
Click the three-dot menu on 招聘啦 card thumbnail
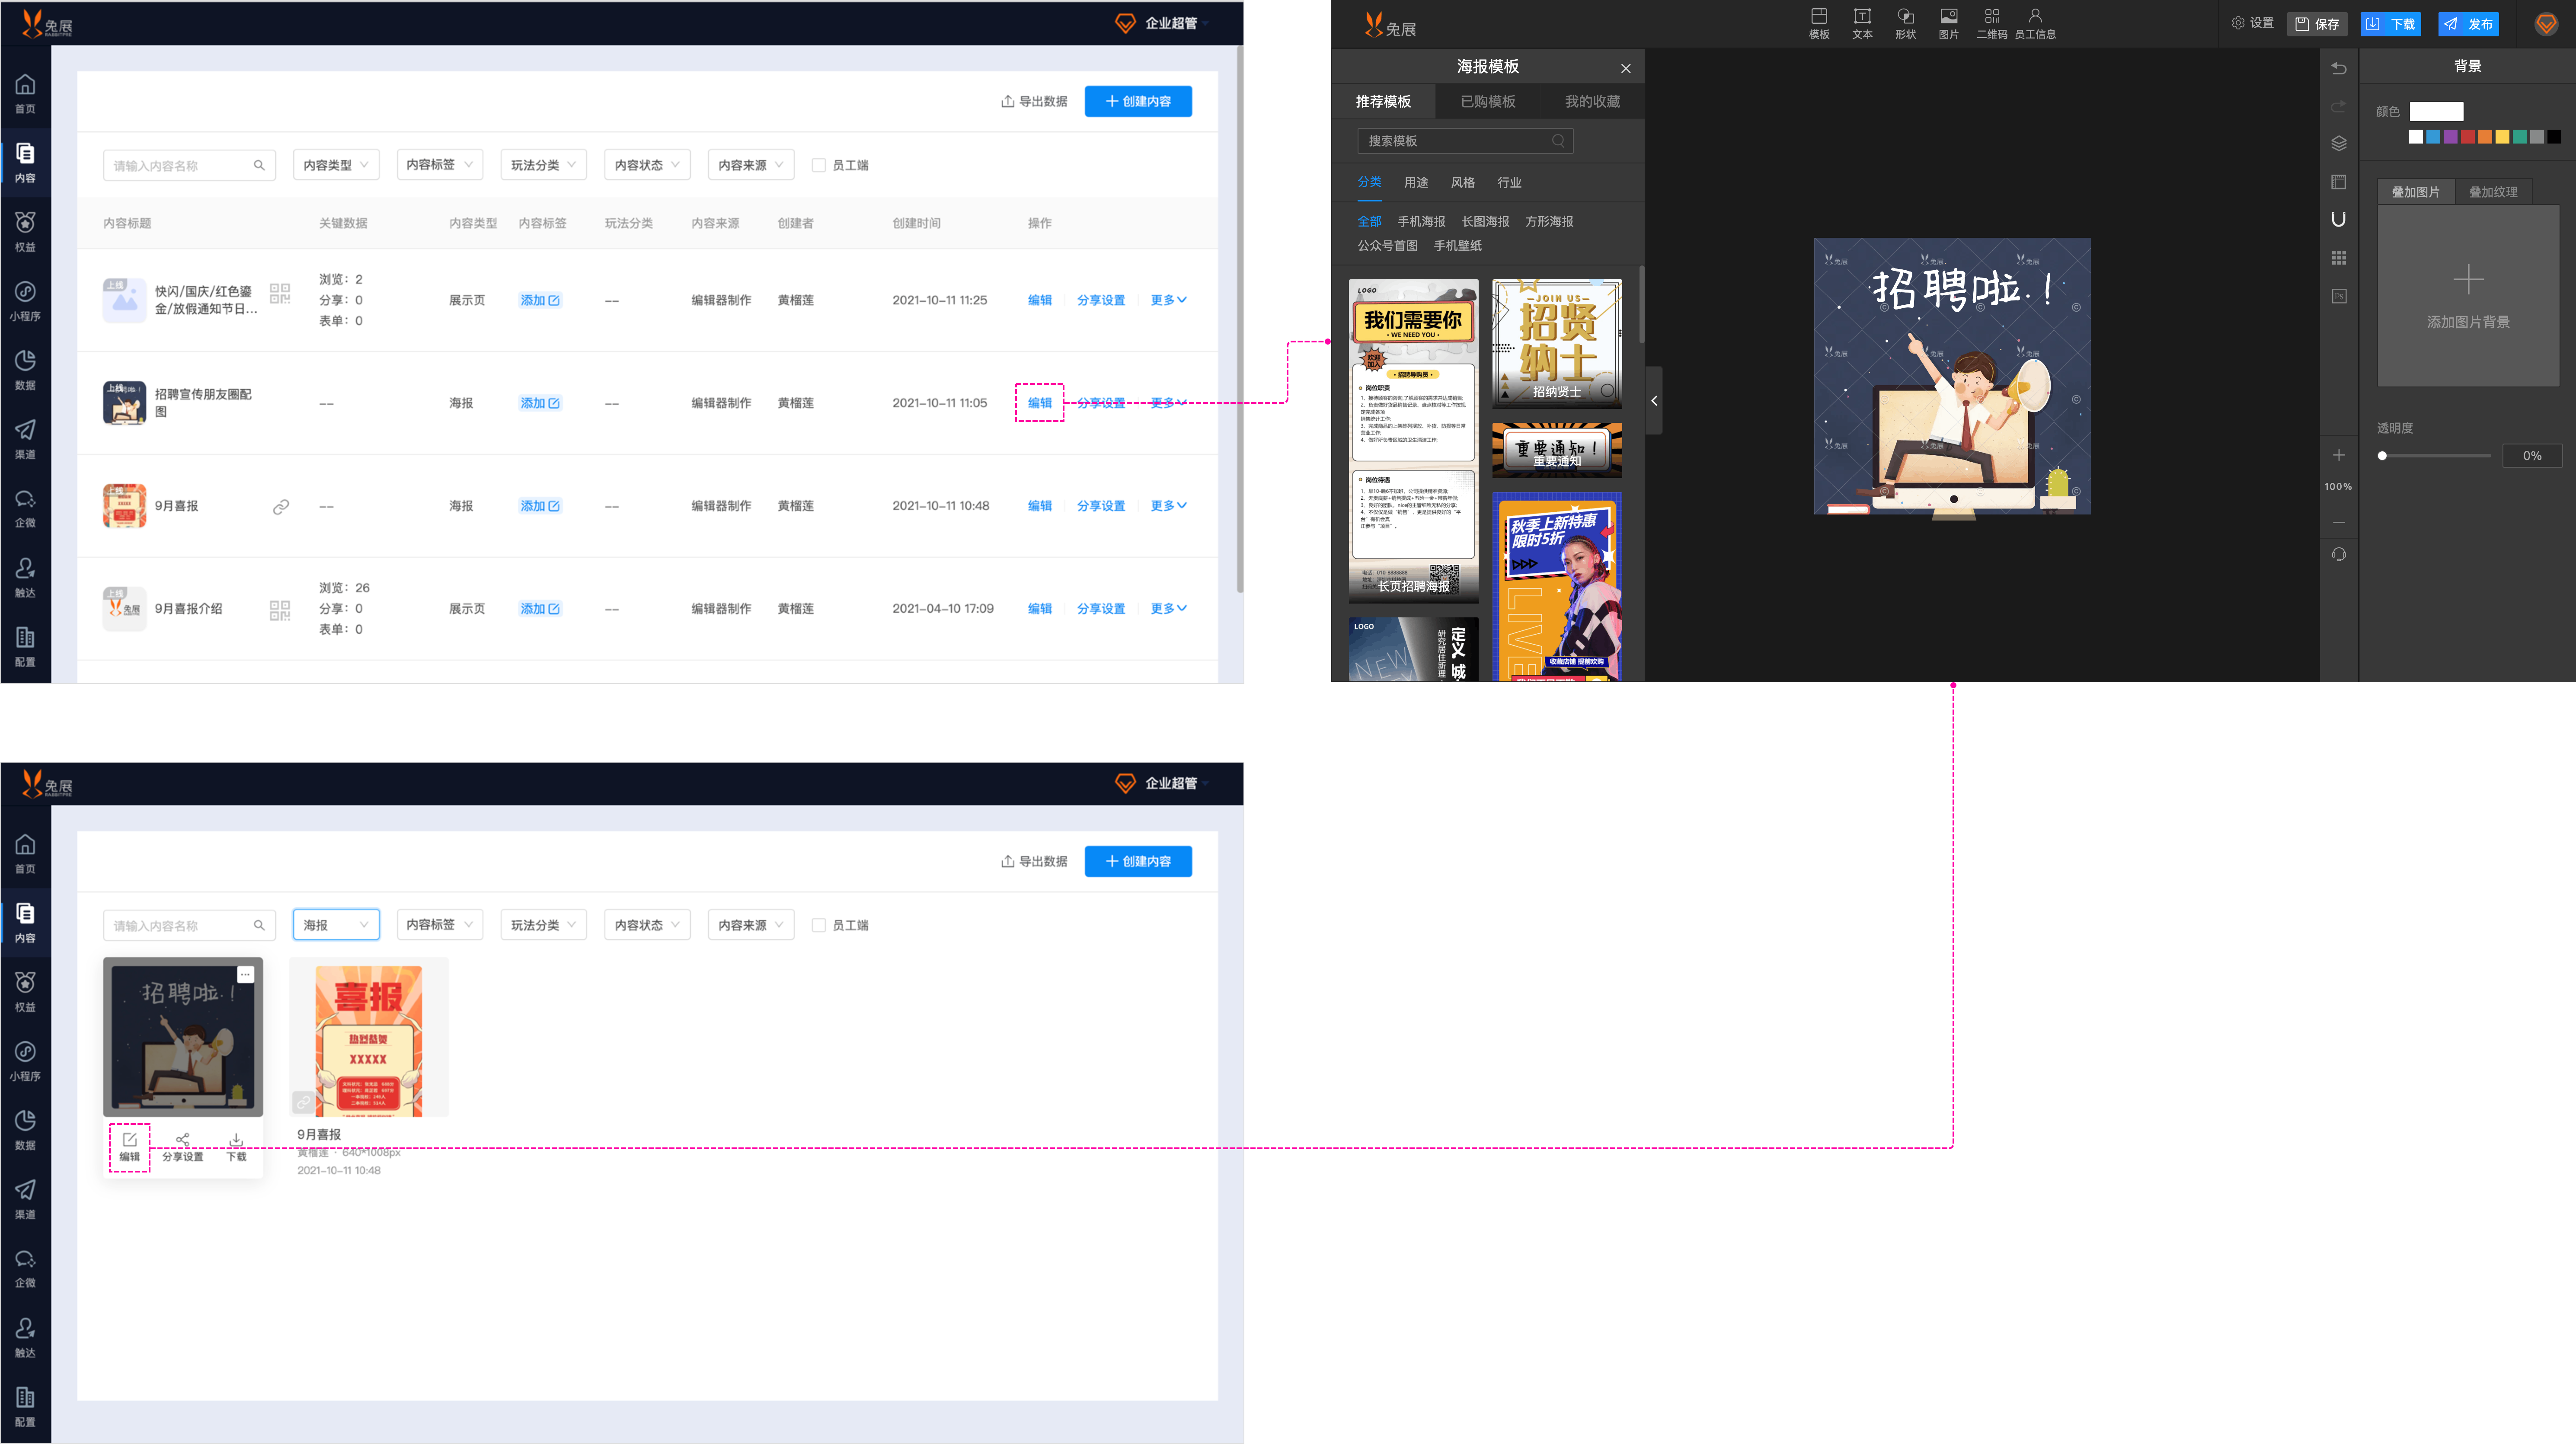(x=245, y=974)
